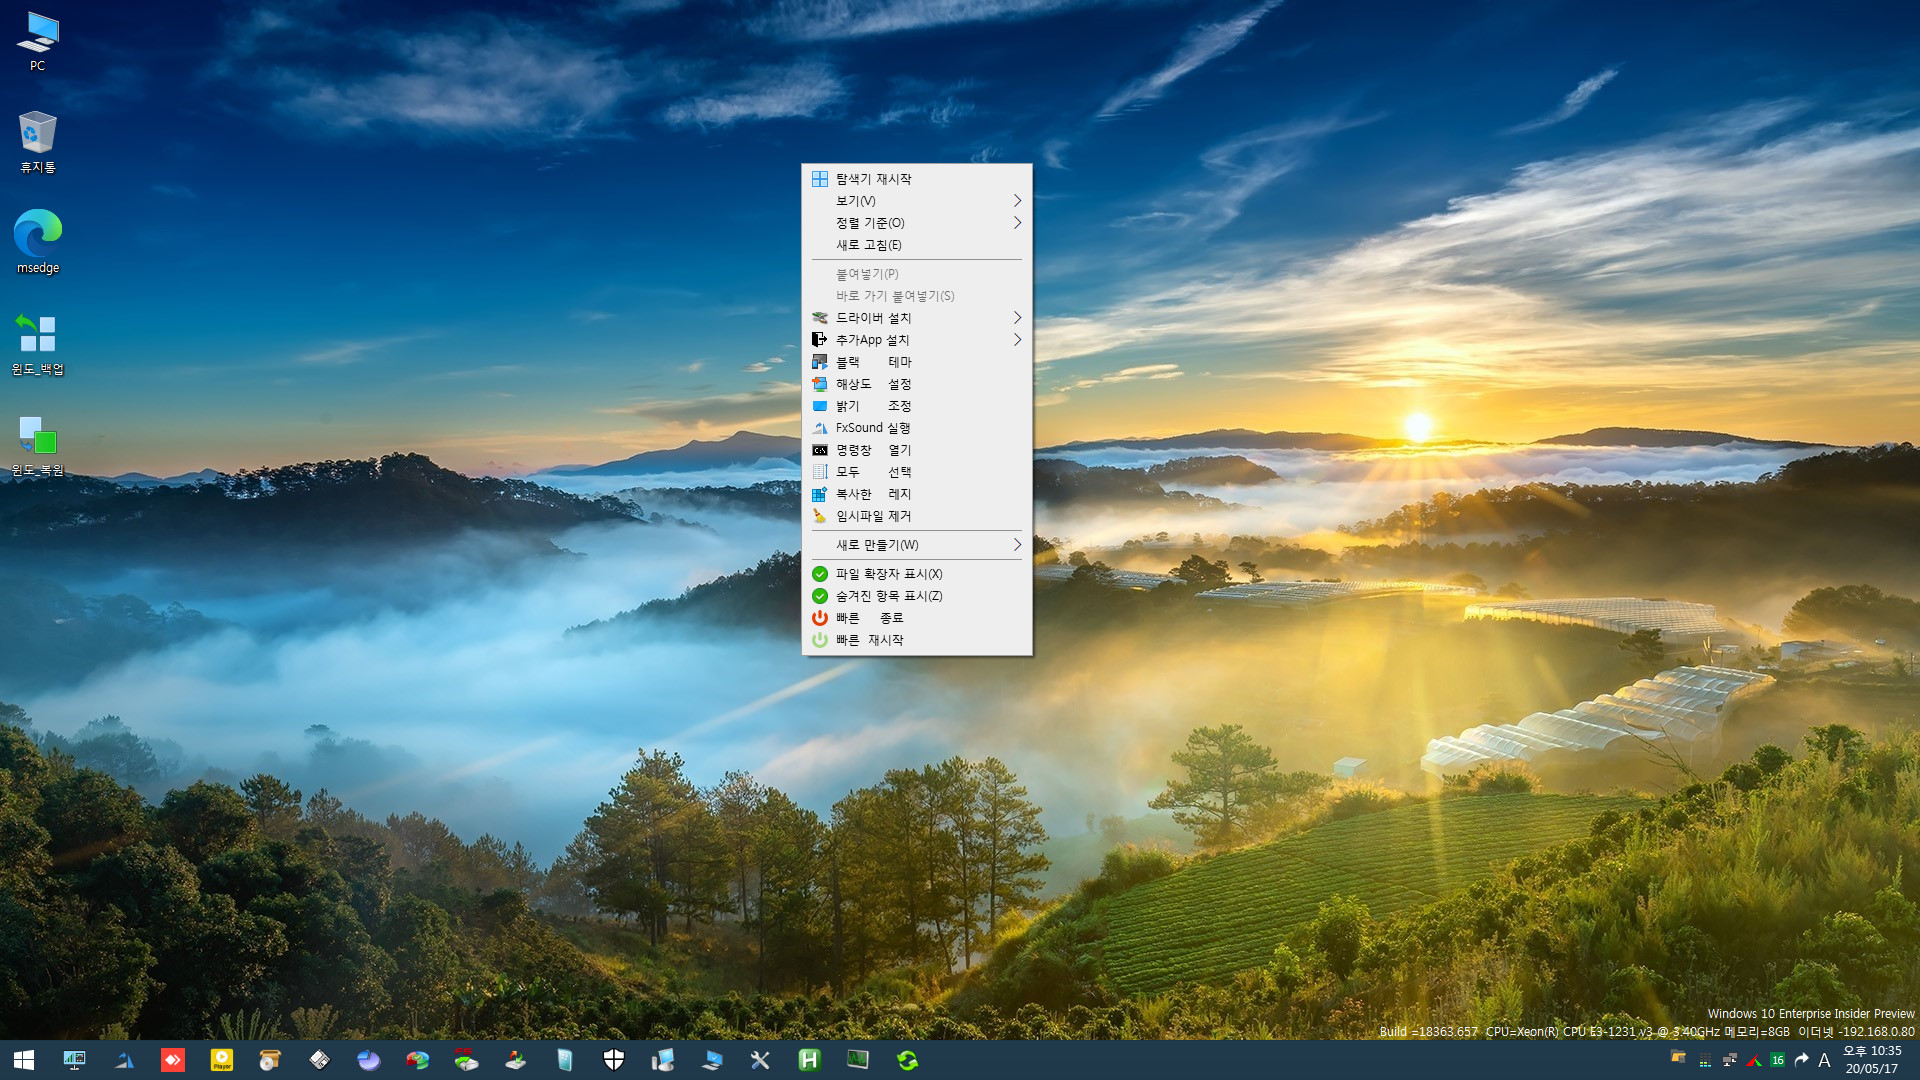This screenshot has height=1080, width=1920.
Task: Select the 윈도_백업 desktop icon
Action: 37,343
